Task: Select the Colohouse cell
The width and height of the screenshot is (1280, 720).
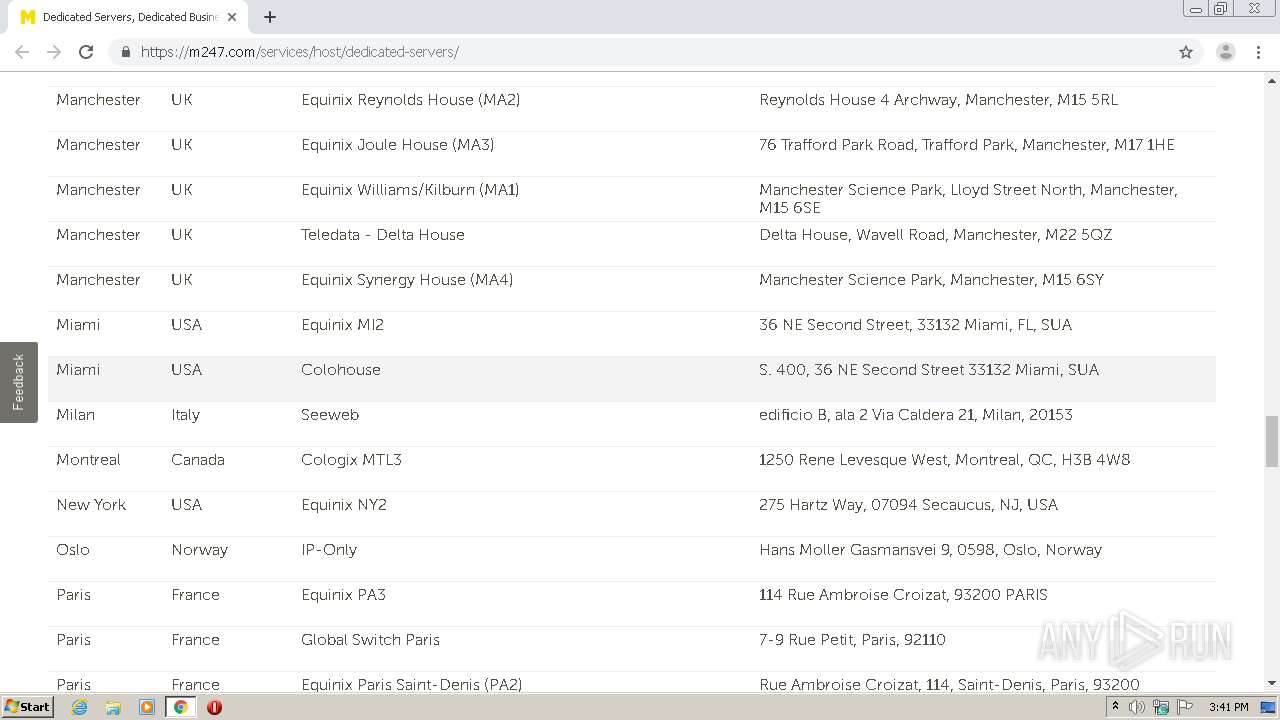Action: [x=341, y=370]
